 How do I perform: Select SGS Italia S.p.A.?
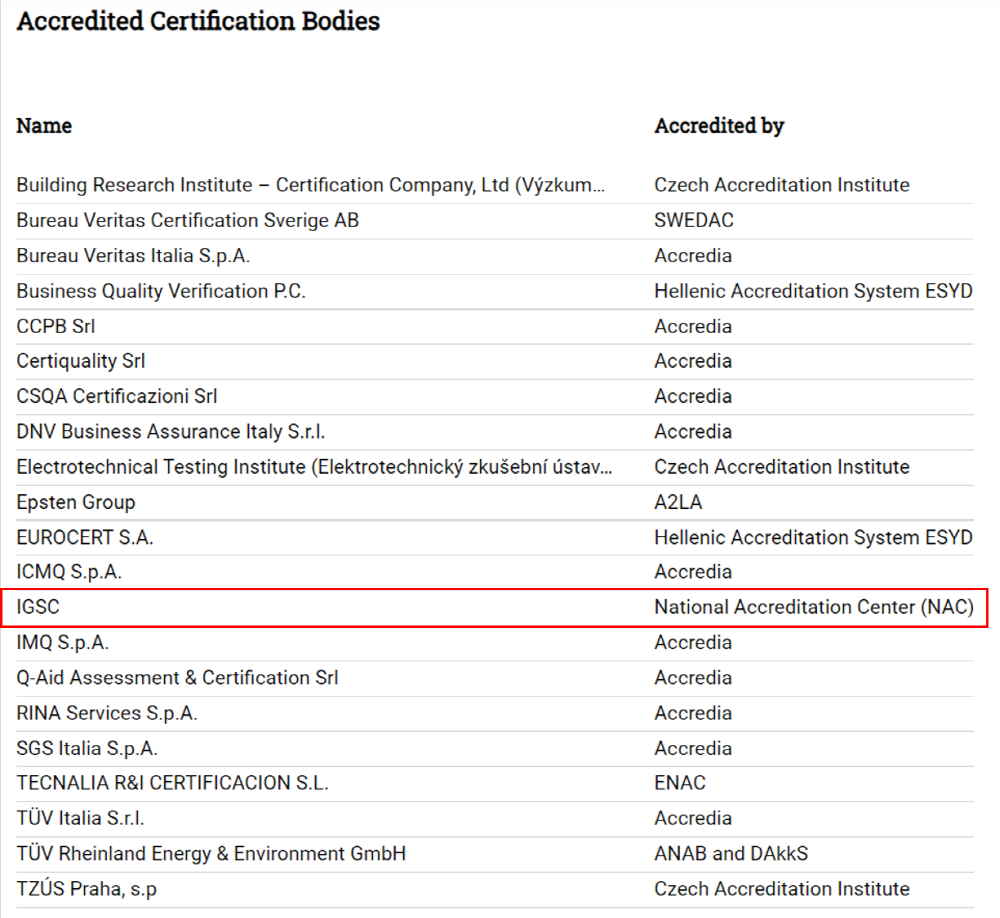[x=87, y=748]
